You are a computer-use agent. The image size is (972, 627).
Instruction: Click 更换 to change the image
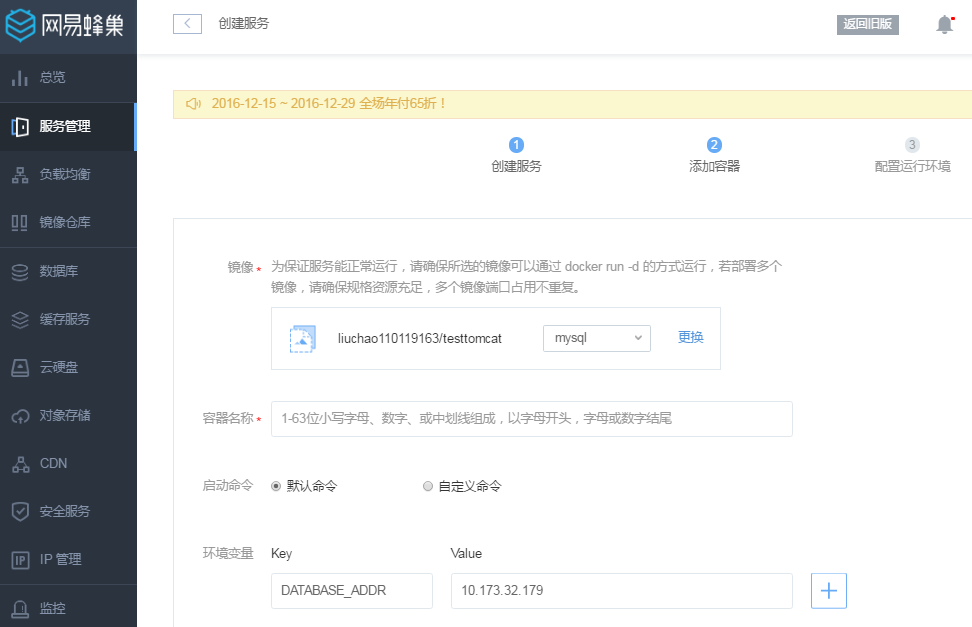689,338
